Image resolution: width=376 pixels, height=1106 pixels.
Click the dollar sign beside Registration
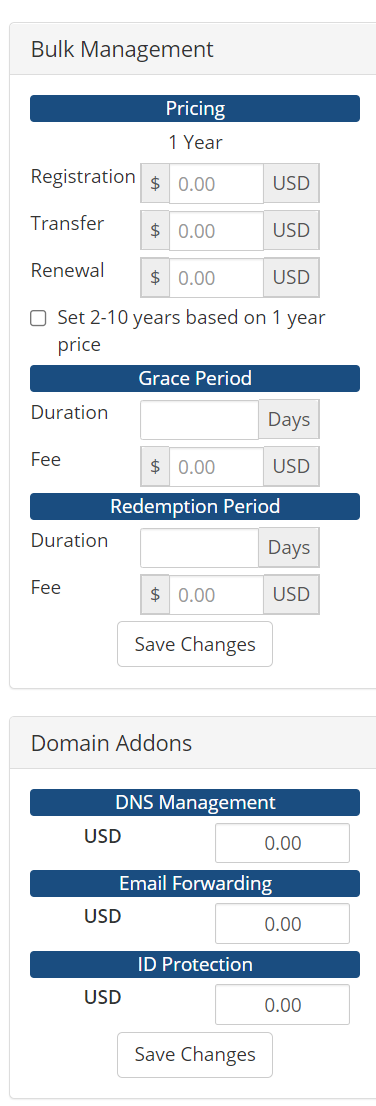155,184
